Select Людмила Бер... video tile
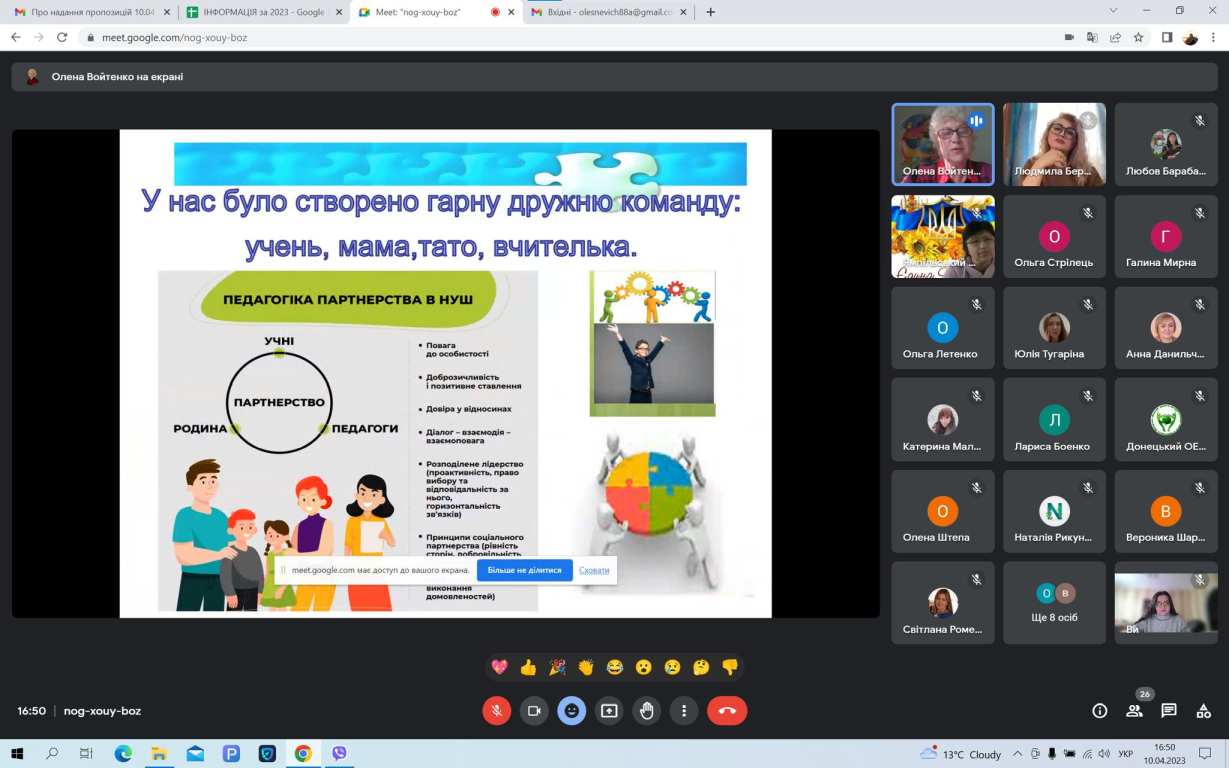The width and height of the screenshot is (1229, 768). click(x=1054, y=144)
